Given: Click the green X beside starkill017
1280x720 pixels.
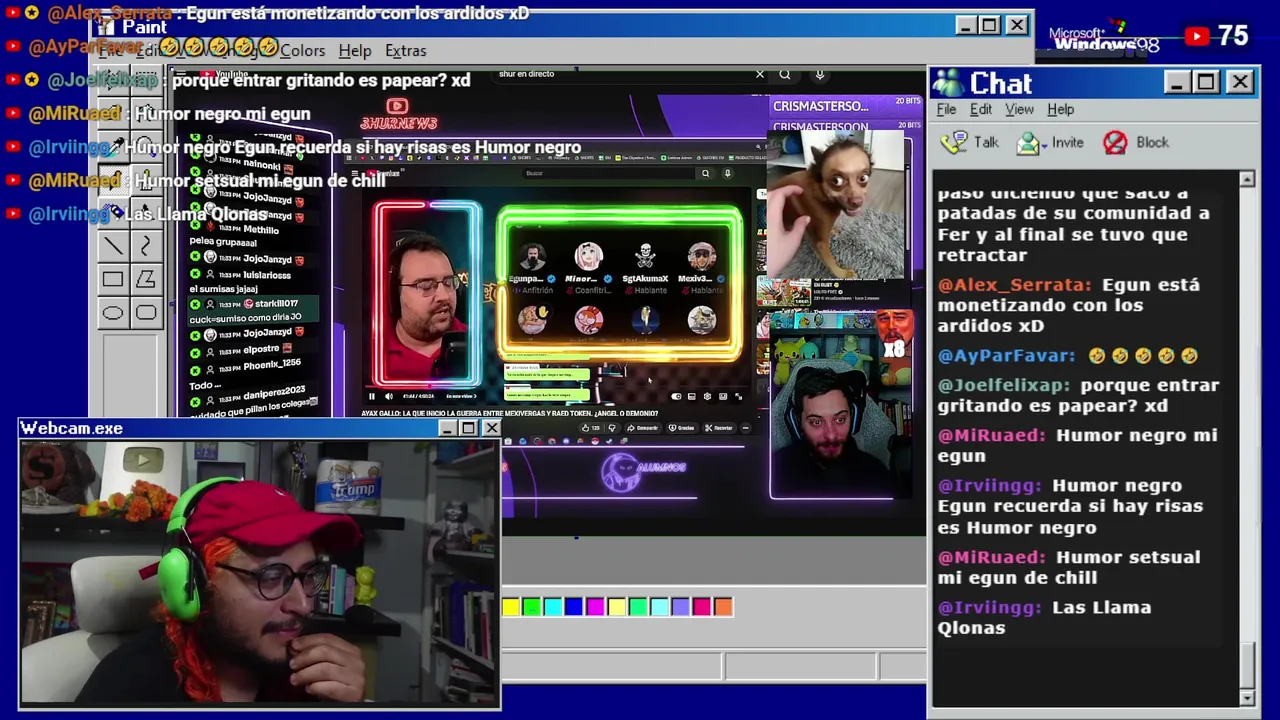Looking at the screenshot, I should click(195, 303).
